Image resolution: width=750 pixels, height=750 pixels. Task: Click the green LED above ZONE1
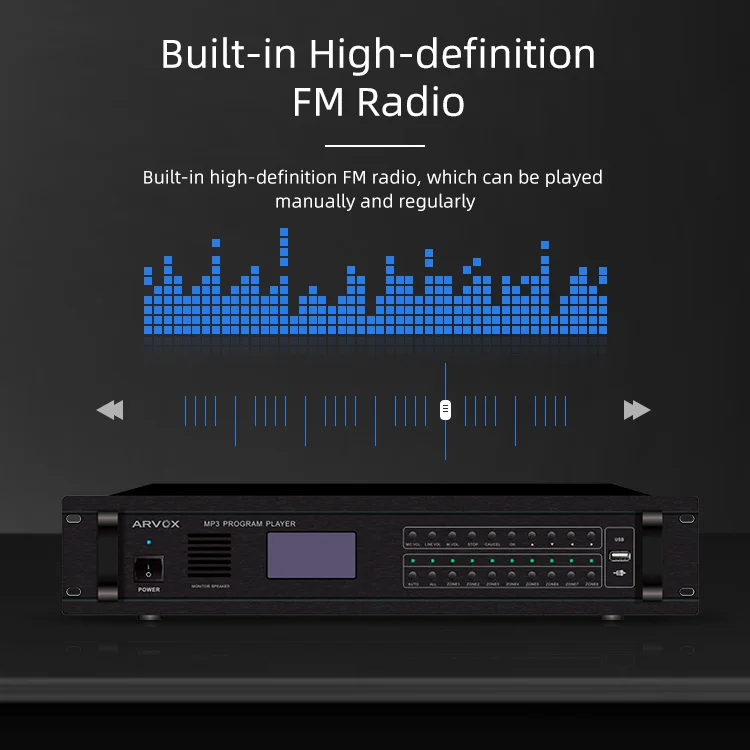452,560
